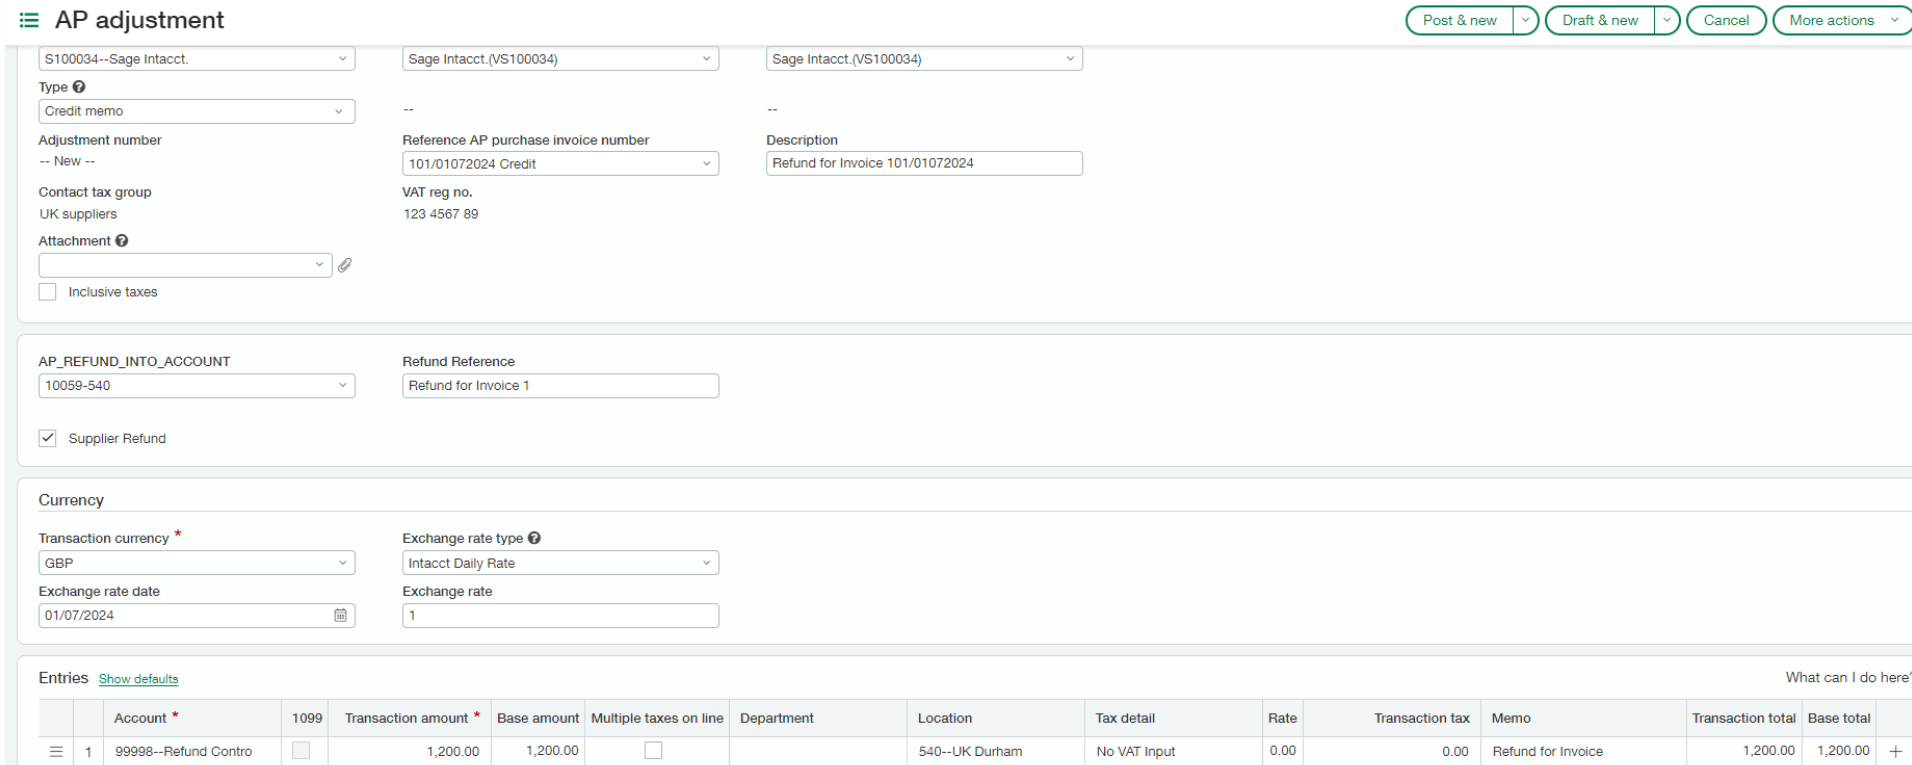Add a new entry line with plus icon
This screenshot has width=1912, height=765.
pos(1895,751)
